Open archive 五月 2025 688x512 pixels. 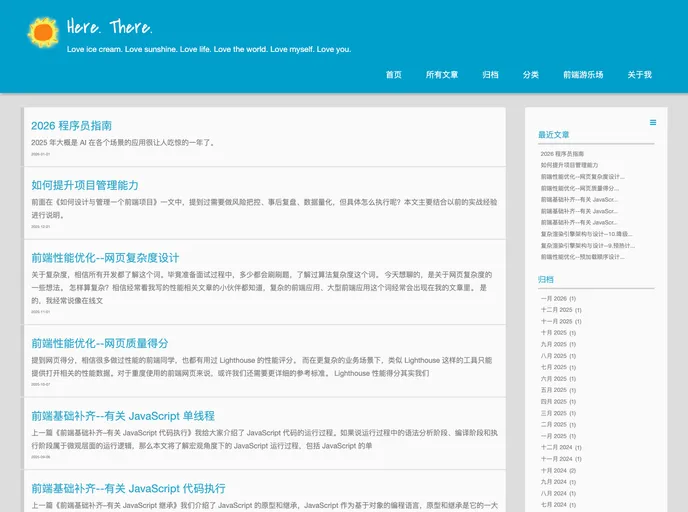click(x=554, y=390)
